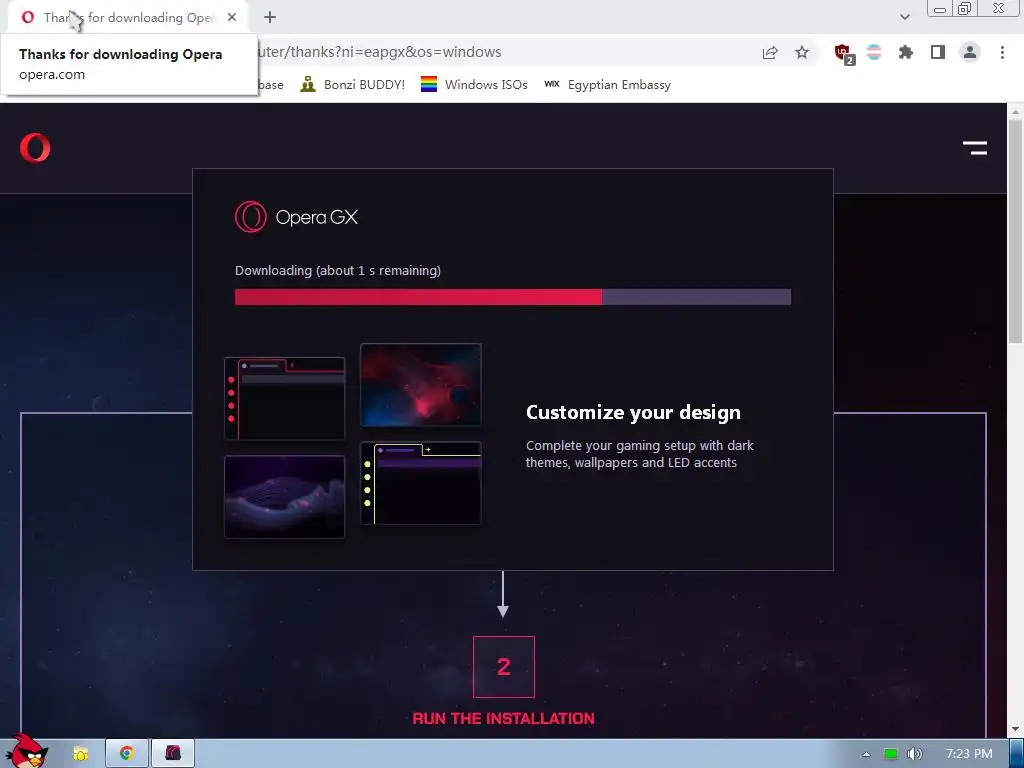The width and height of the screenshot is (1024, 768).
Task: Click the page vertical scrollbar thumb
Action: [x=1016, y=229]
